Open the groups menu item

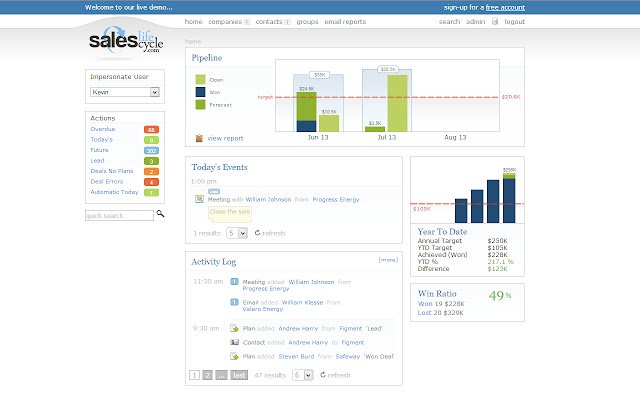pyautogui.click(x=307, y=22)
